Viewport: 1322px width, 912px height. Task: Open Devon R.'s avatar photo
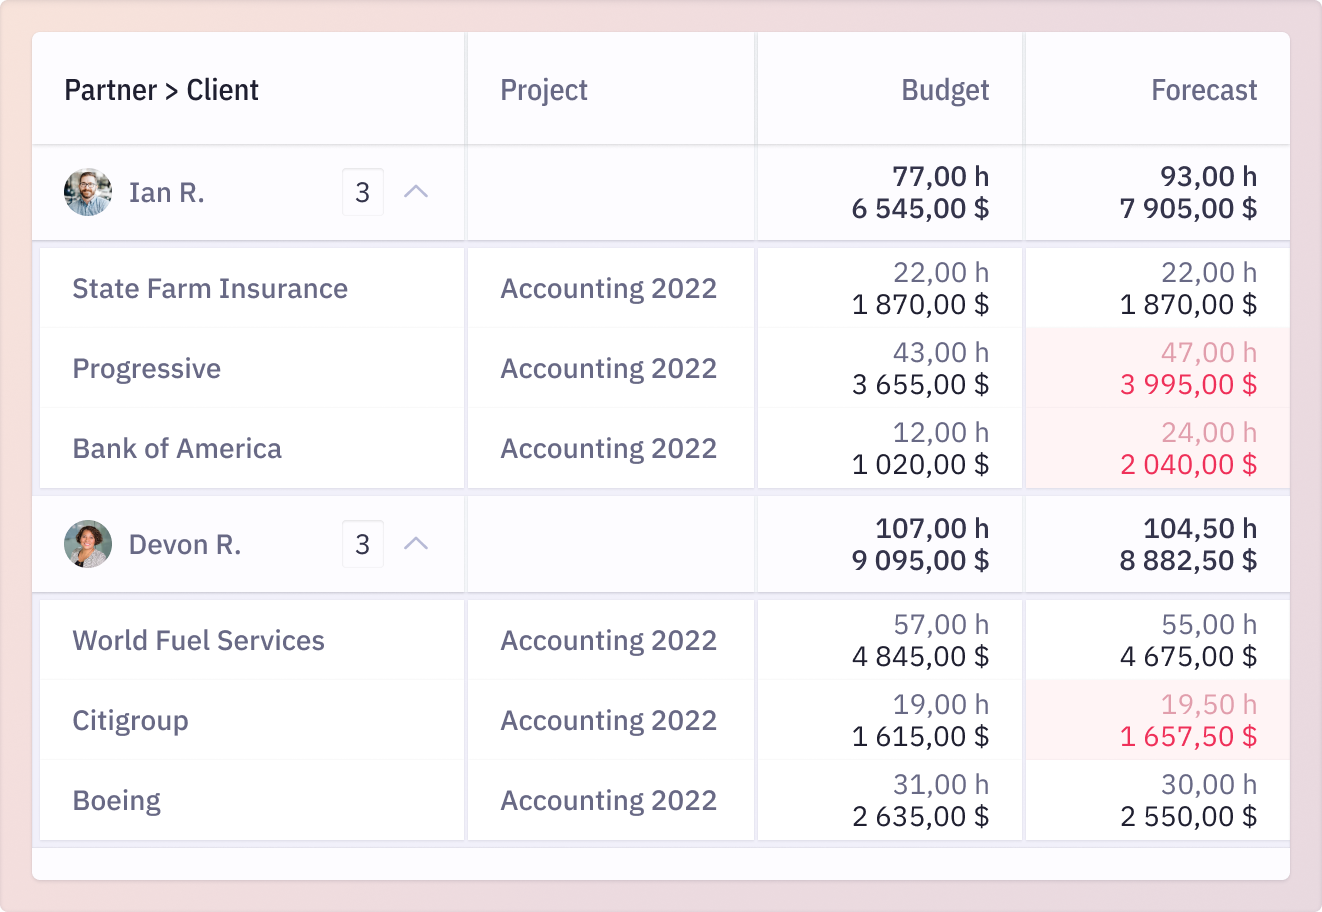point(88,544)
